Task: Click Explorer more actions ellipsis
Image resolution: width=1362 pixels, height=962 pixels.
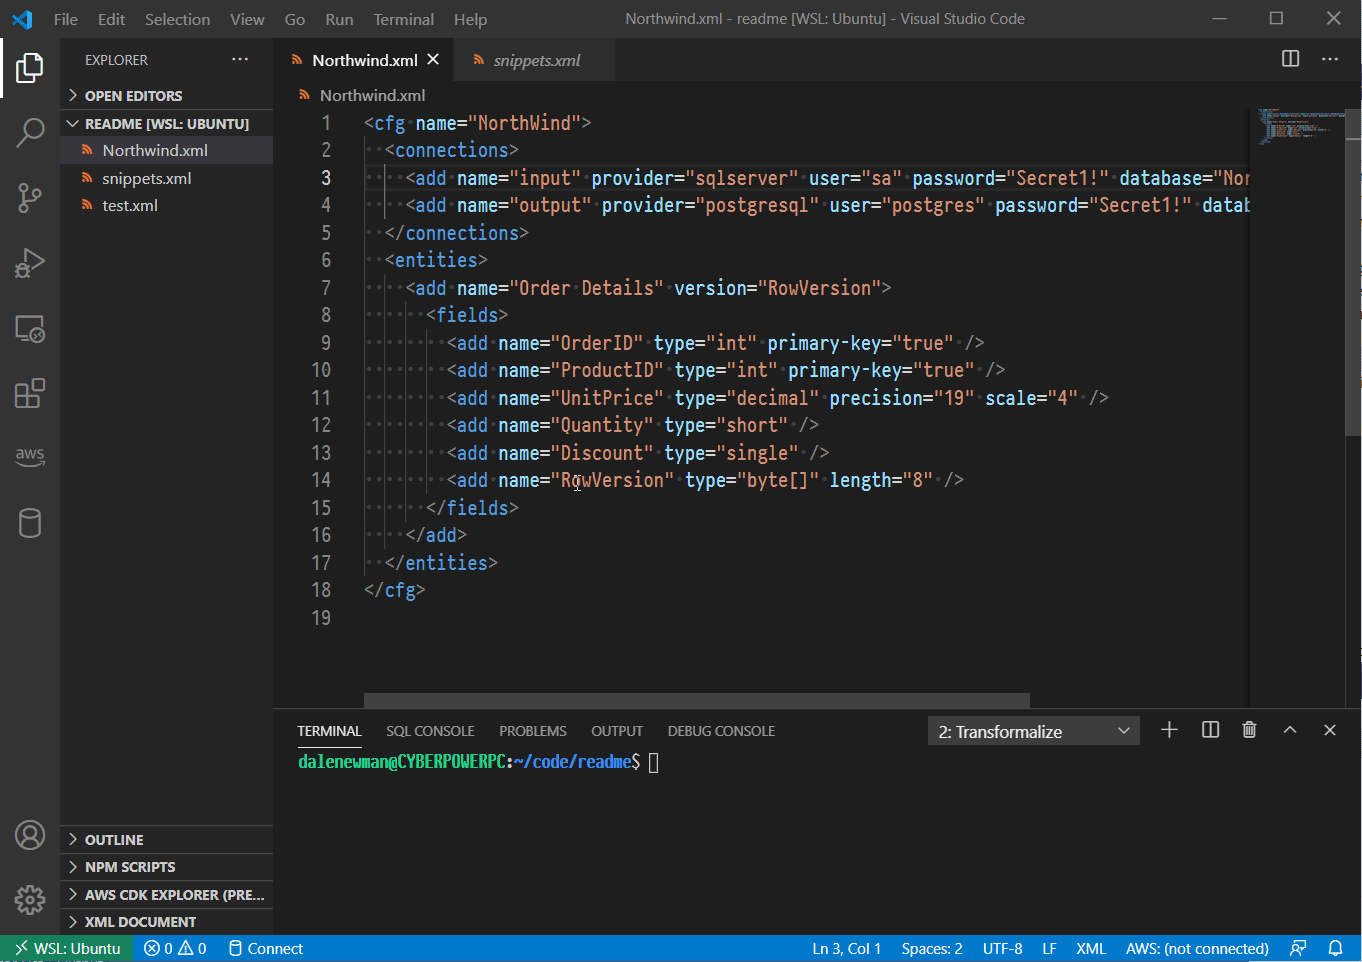Action: (240, 60)
